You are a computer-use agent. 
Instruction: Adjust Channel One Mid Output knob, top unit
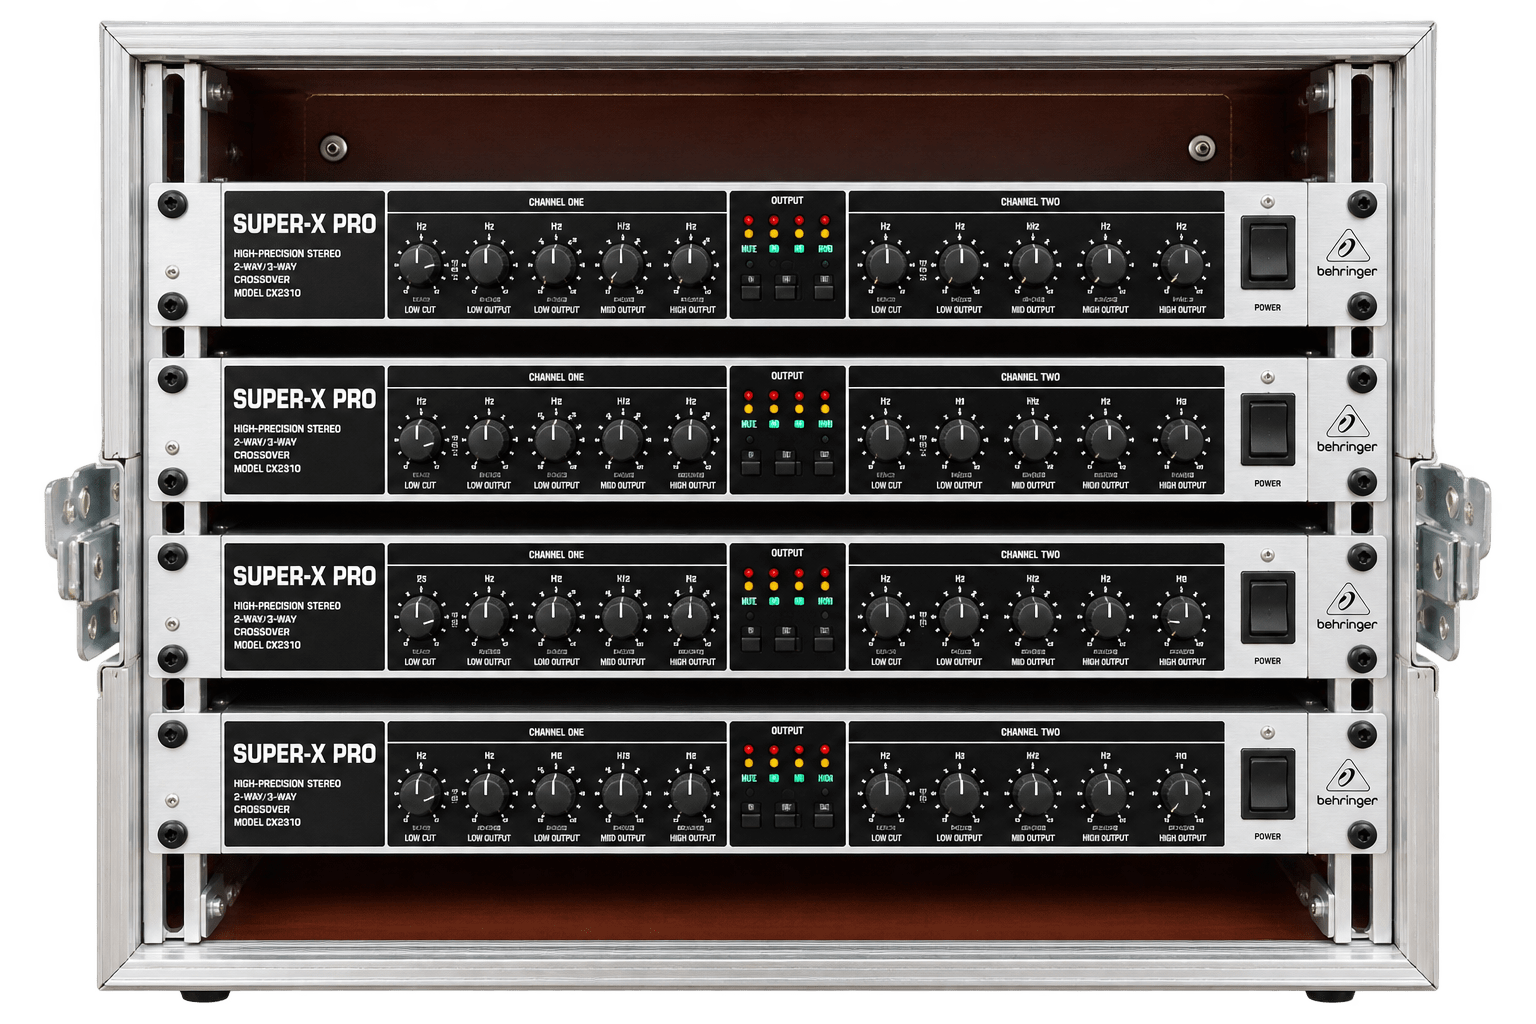click(x=622, y=264)
